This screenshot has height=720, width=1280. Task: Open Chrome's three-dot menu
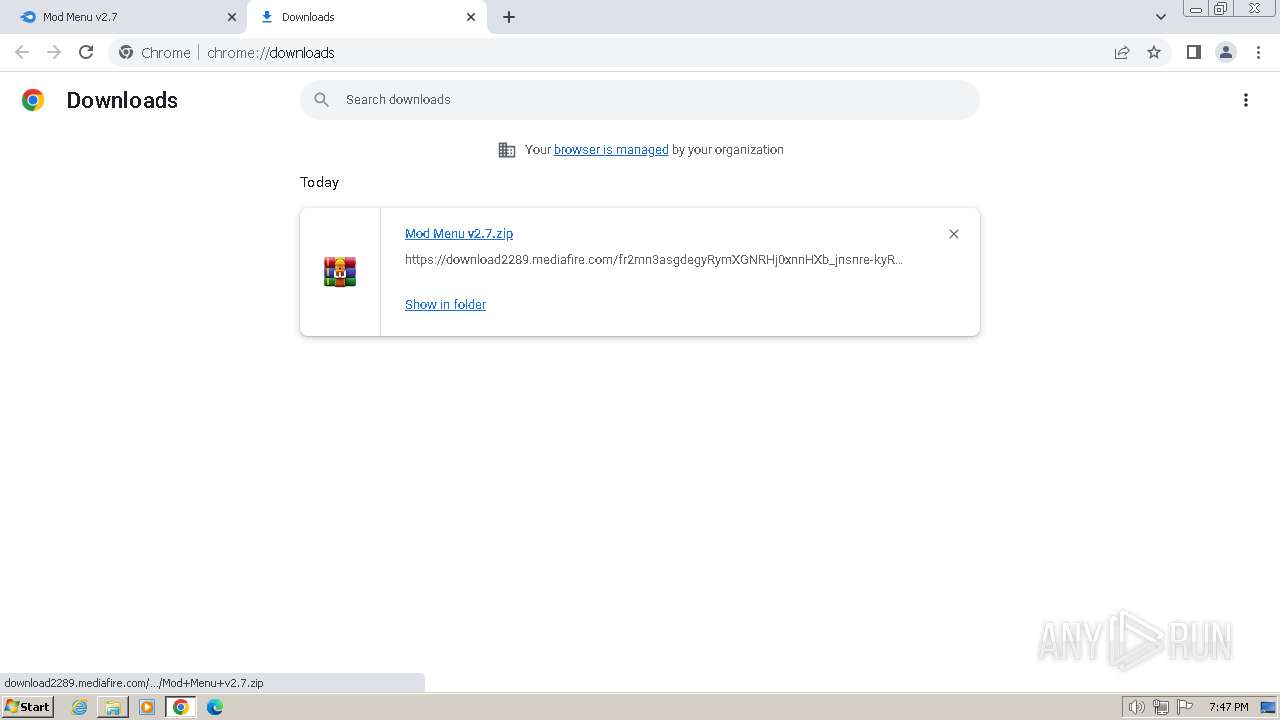1259,52
